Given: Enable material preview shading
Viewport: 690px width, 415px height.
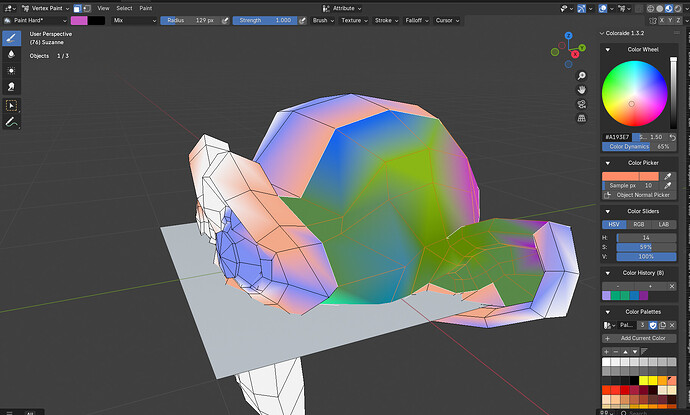Looking at the screenshot, I should tap(668, 8).
